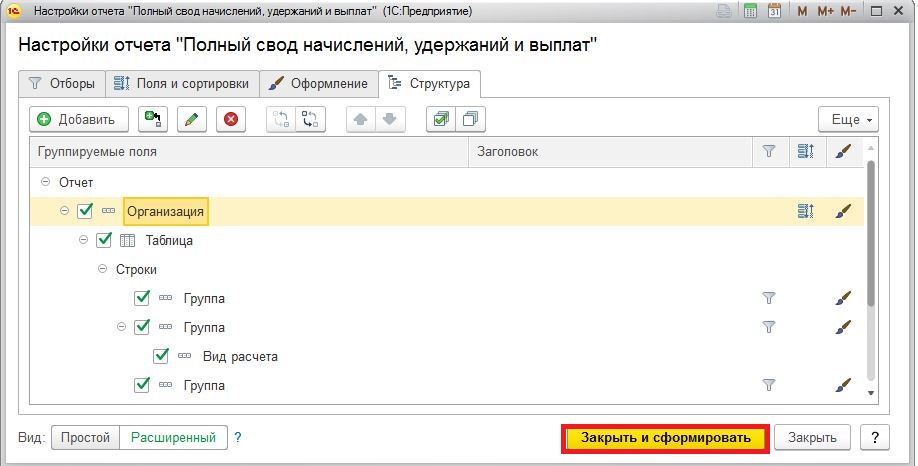
Task: Click the M+ memory add button
Action: click(x=825, y=11)
